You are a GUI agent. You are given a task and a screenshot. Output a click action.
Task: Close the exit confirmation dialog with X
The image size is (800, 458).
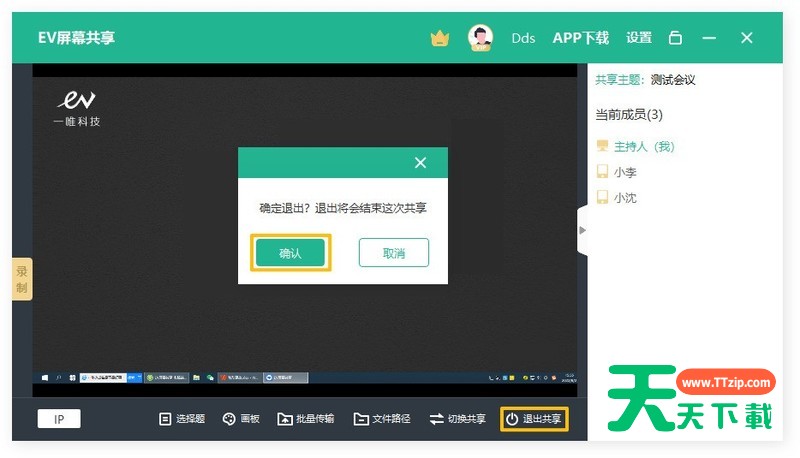pos(420,162)
